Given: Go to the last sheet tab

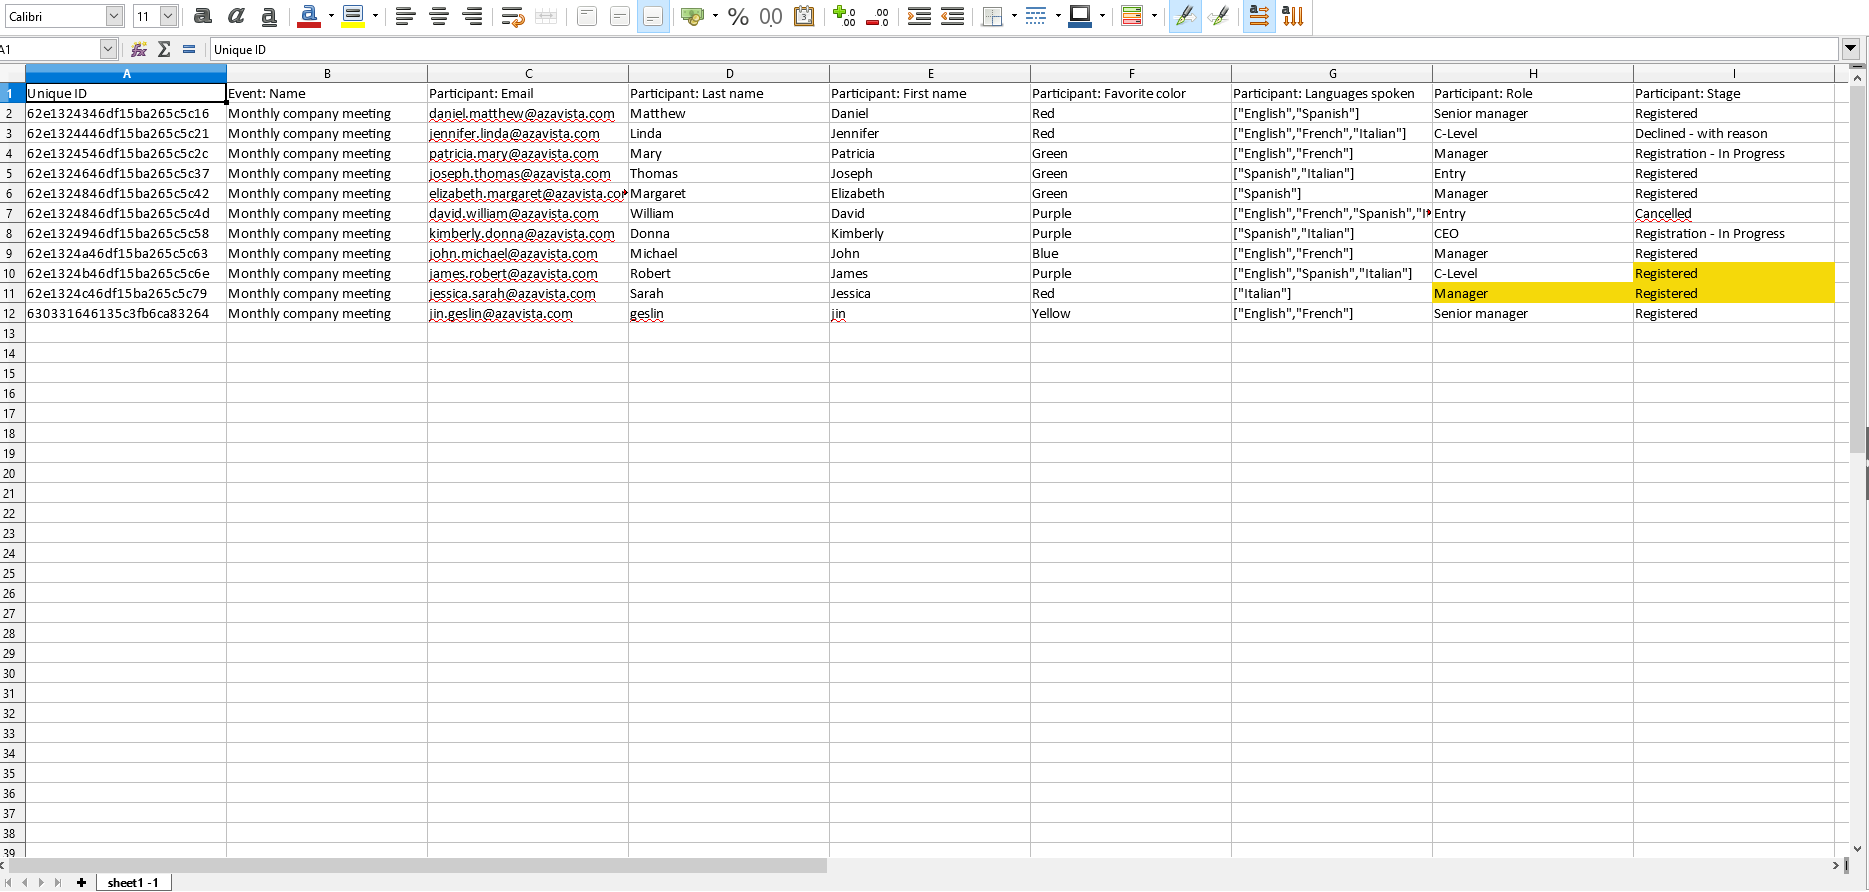Looking at the screenshot, I should [58, 883].
